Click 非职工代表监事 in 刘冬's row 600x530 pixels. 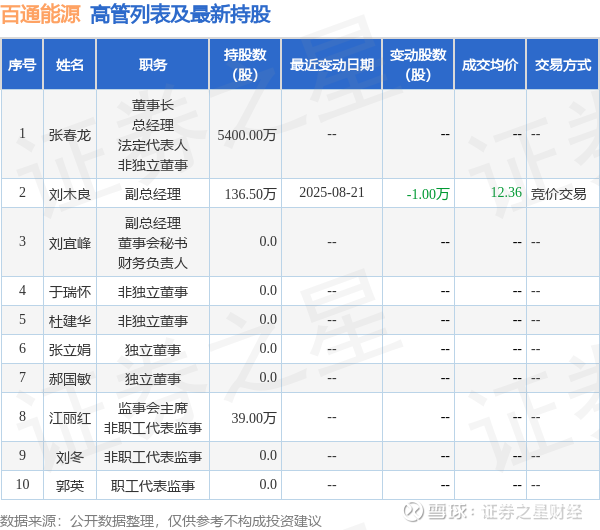click(153, 457)
